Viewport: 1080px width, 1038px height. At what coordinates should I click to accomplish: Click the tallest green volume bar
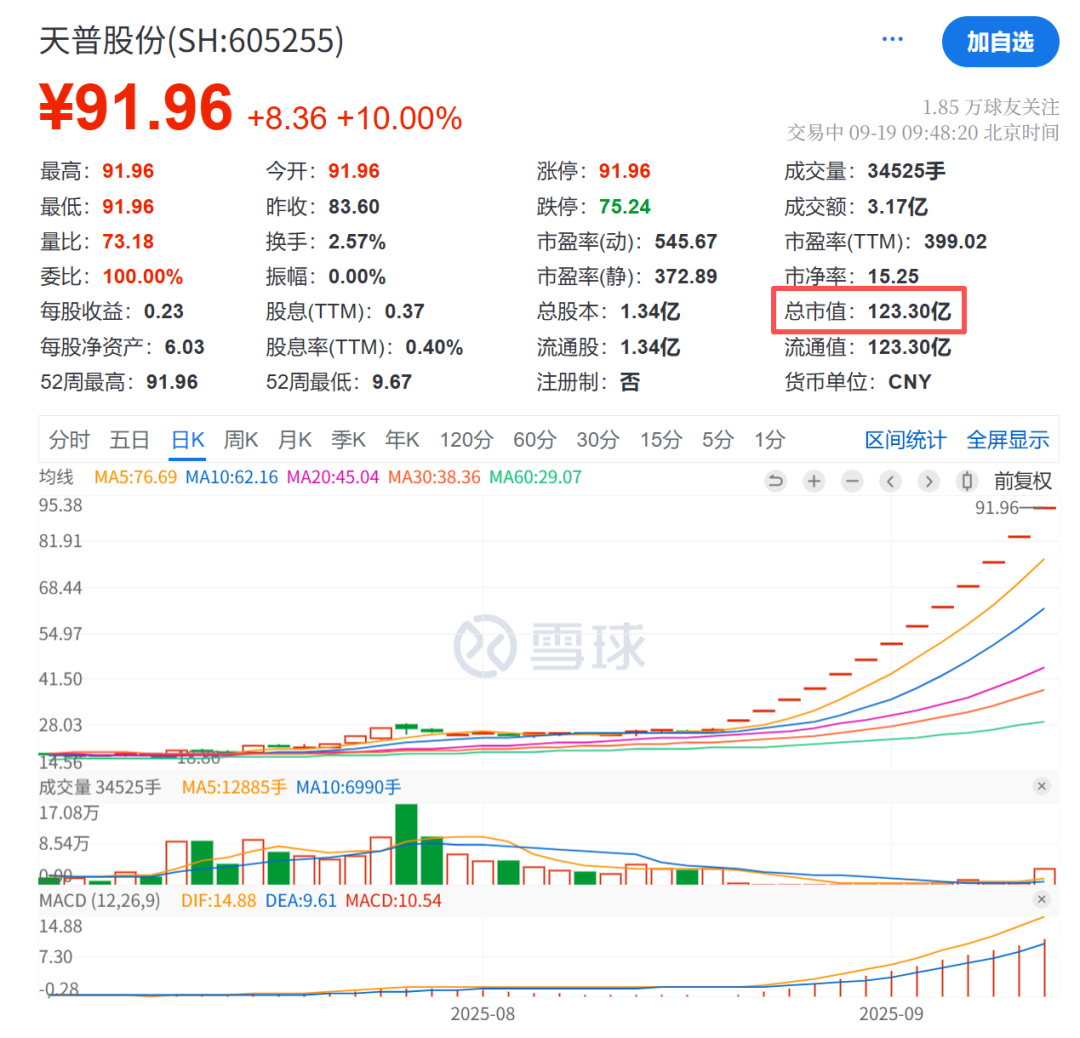coord(406,844)
